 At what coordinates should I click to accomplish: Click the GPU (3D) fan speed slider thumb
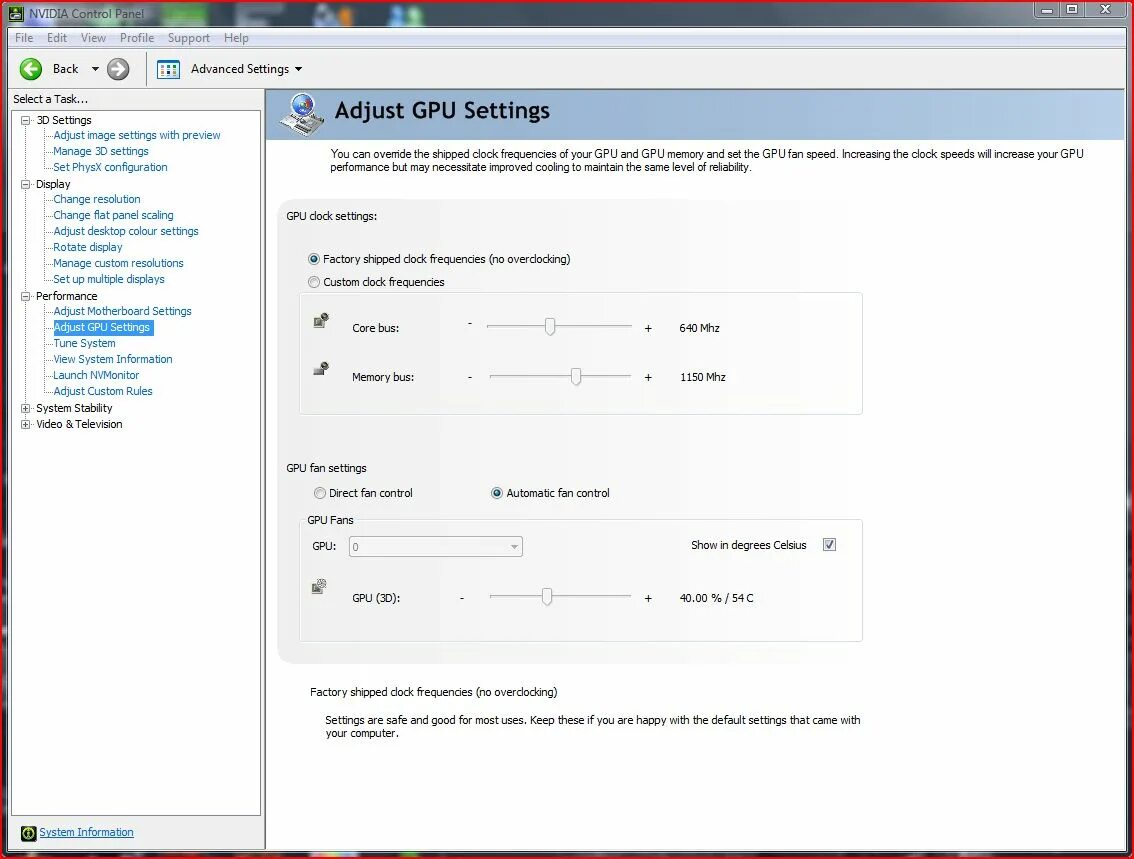tap(547, 597)
